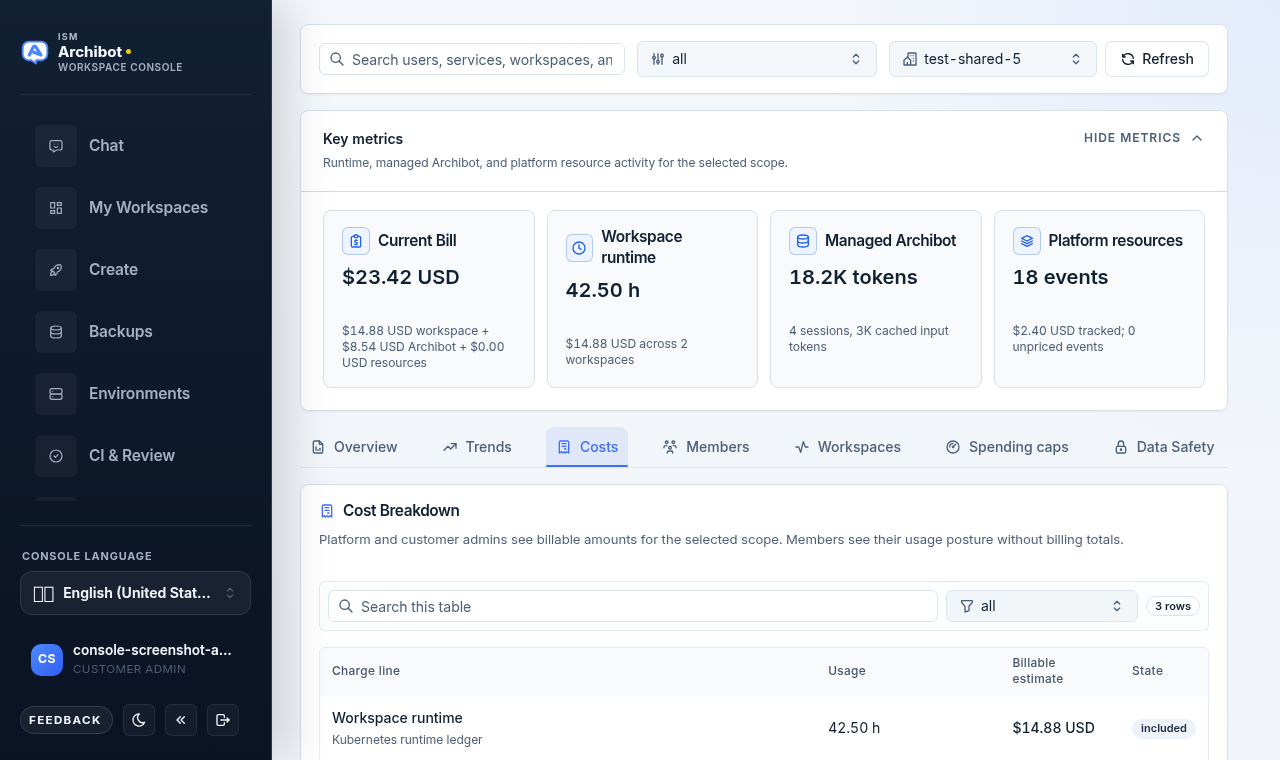Image resolution: width=1280 pixels, height=760 pixels.
Task: Click the Workspace runtime clock icon
Action: (x=580, y=248)
